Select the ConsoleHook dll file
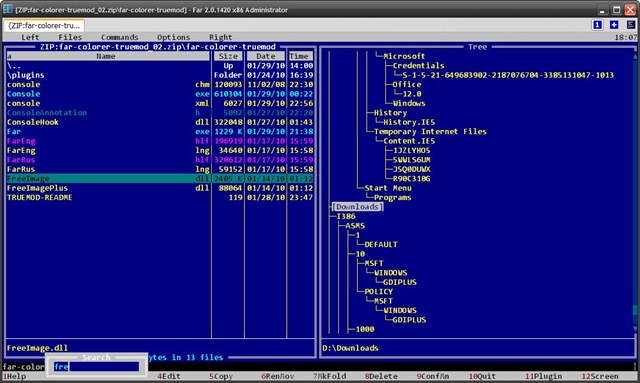Image resolution: width=640 pixels, height=383 pixels. click(160, 122)
